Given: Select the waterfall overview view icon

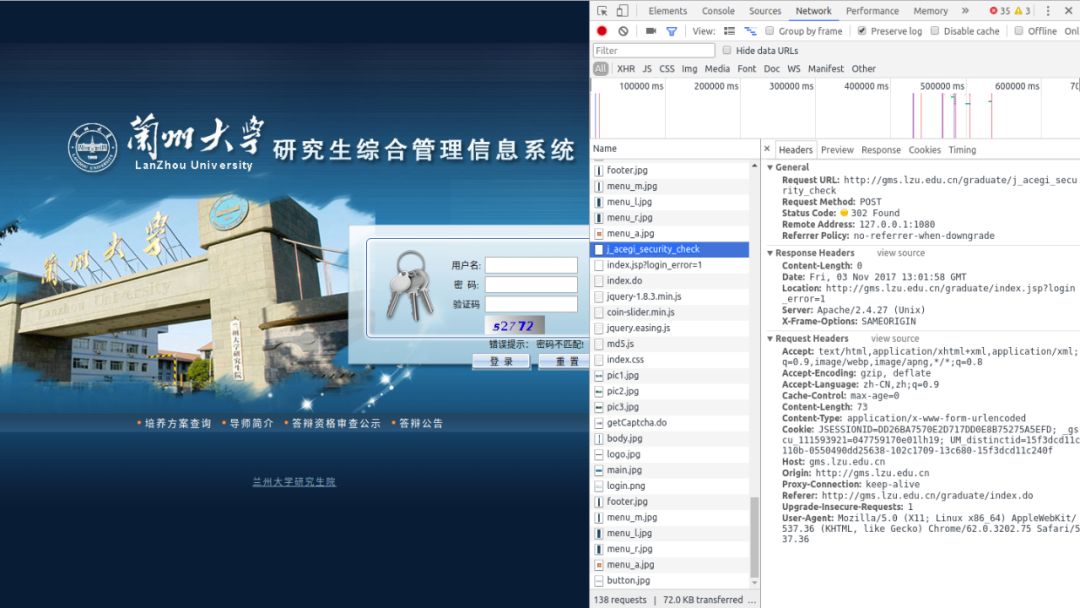Looking at the screenshot, I should click(x=750, y=31).
